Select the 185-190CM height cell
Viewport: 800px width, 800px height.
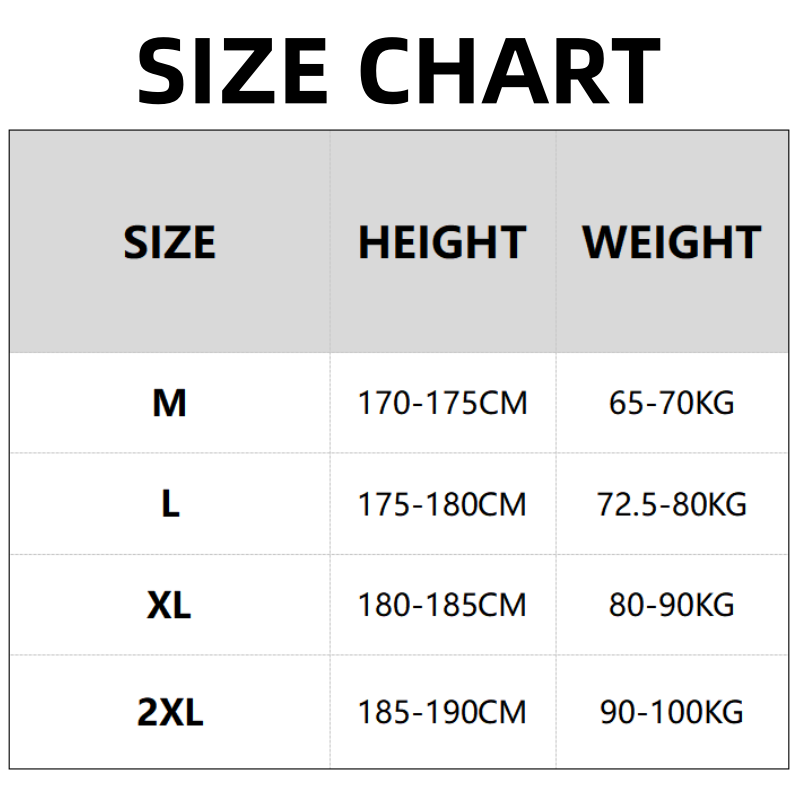[x=442, y=713]
